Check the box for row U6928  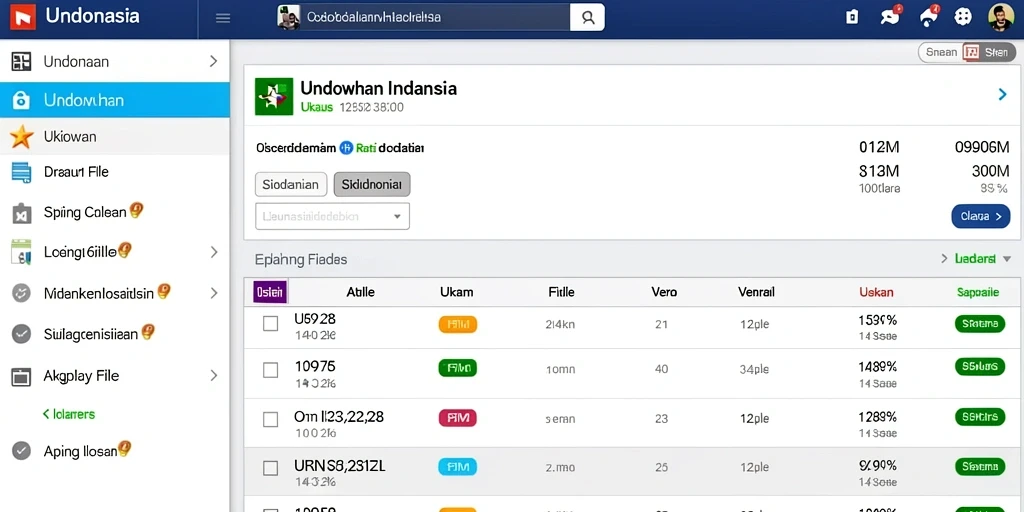(x=270, y=323)
